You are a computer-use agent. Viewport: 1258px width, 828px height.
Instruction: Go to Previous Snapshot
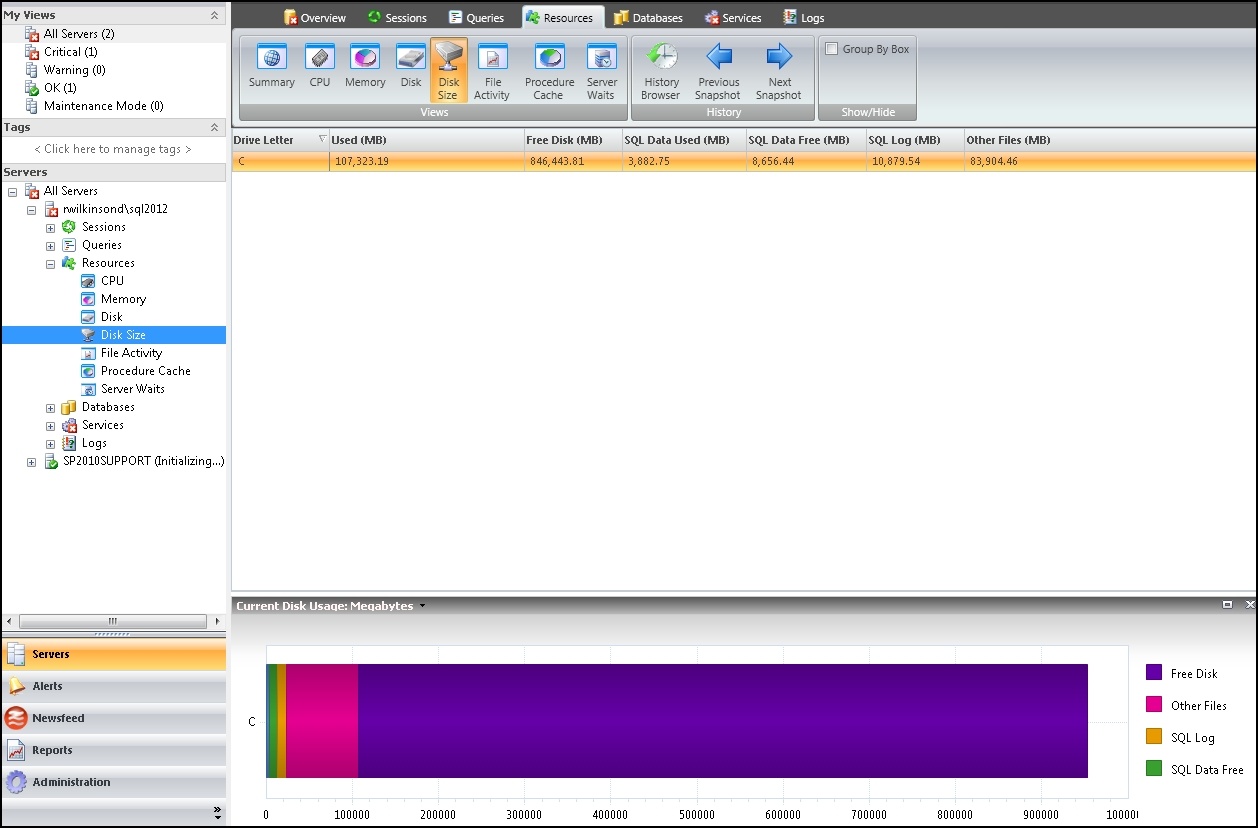(x=718, y=72)
